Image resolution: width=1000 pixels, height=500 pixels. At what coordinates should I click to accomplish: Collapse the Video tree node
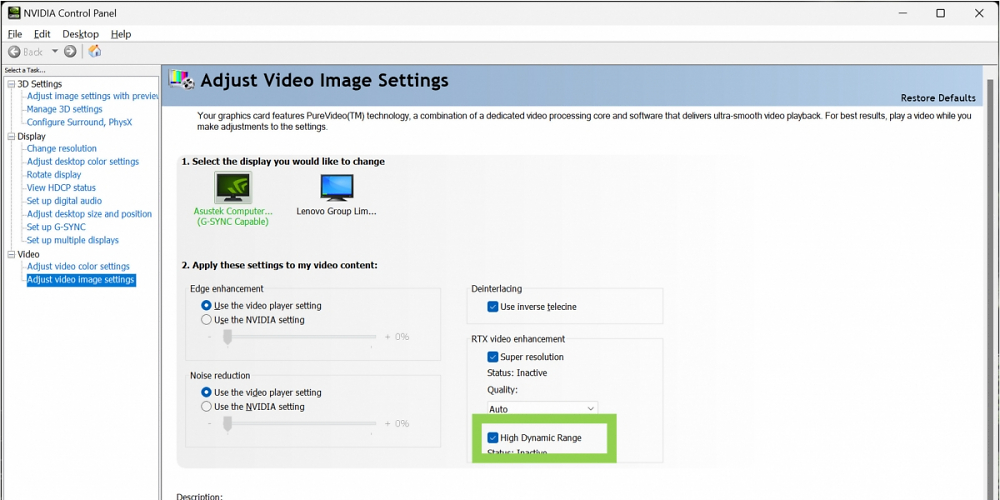tap(11, 254)
